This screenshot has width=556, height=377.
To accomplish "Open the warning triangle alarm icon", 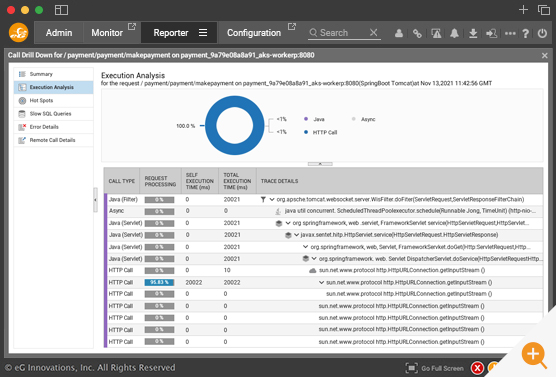I will click(436, 33).
